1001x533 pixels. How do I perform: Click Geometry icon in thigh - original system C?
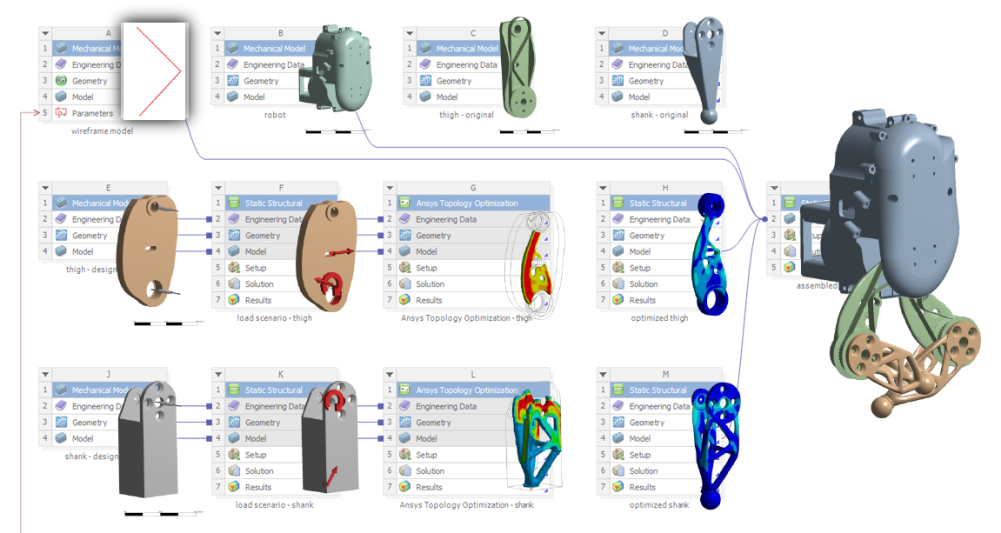coord(426,81)
